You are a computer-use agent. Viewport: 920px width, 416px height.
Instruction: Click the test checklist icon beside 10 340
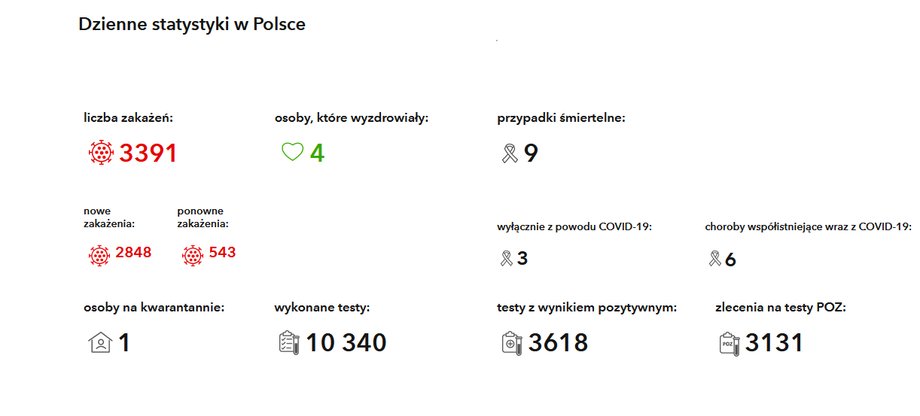click(x=289, y=342)
